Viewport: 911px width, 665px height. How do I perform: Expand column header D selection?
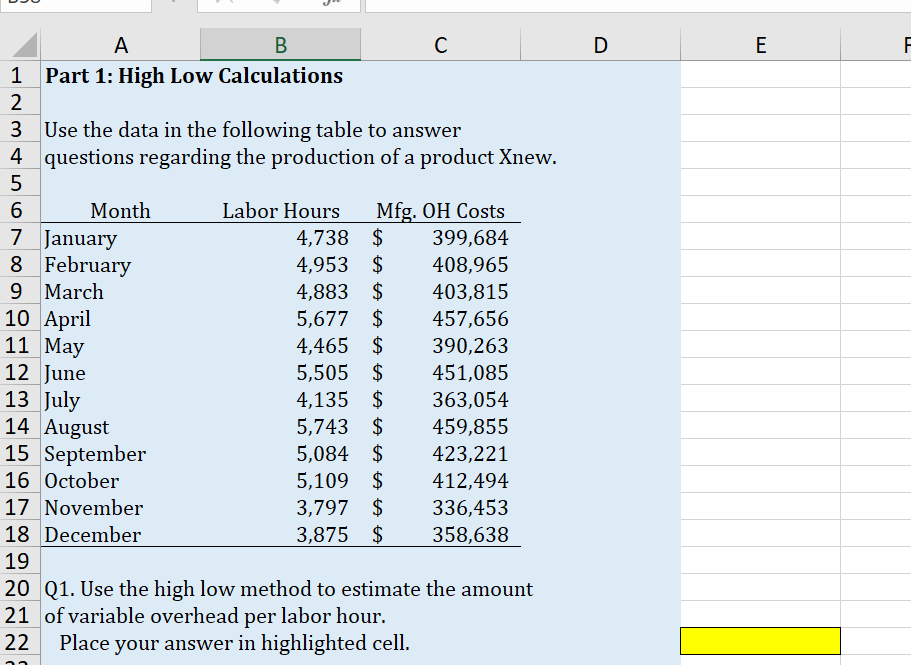[600, 44]
